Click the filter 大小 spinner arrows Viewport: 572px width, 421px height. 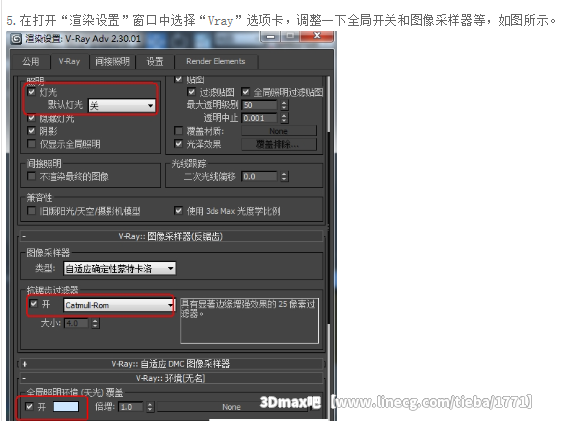[x=95, y=323]
